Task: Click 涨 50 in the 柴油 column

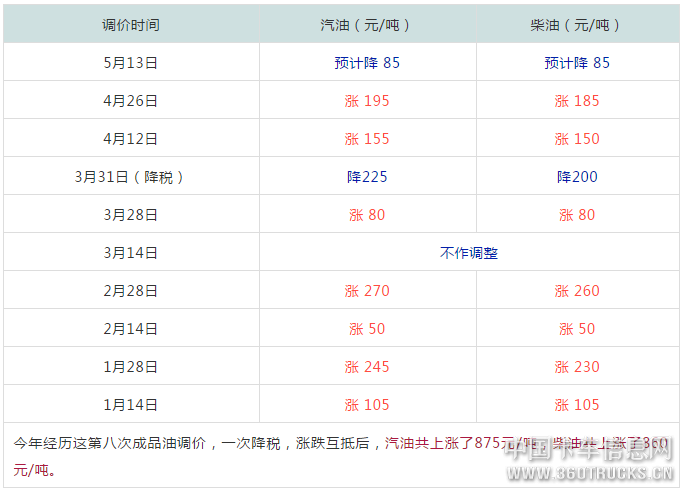Action: coord(578,329)
